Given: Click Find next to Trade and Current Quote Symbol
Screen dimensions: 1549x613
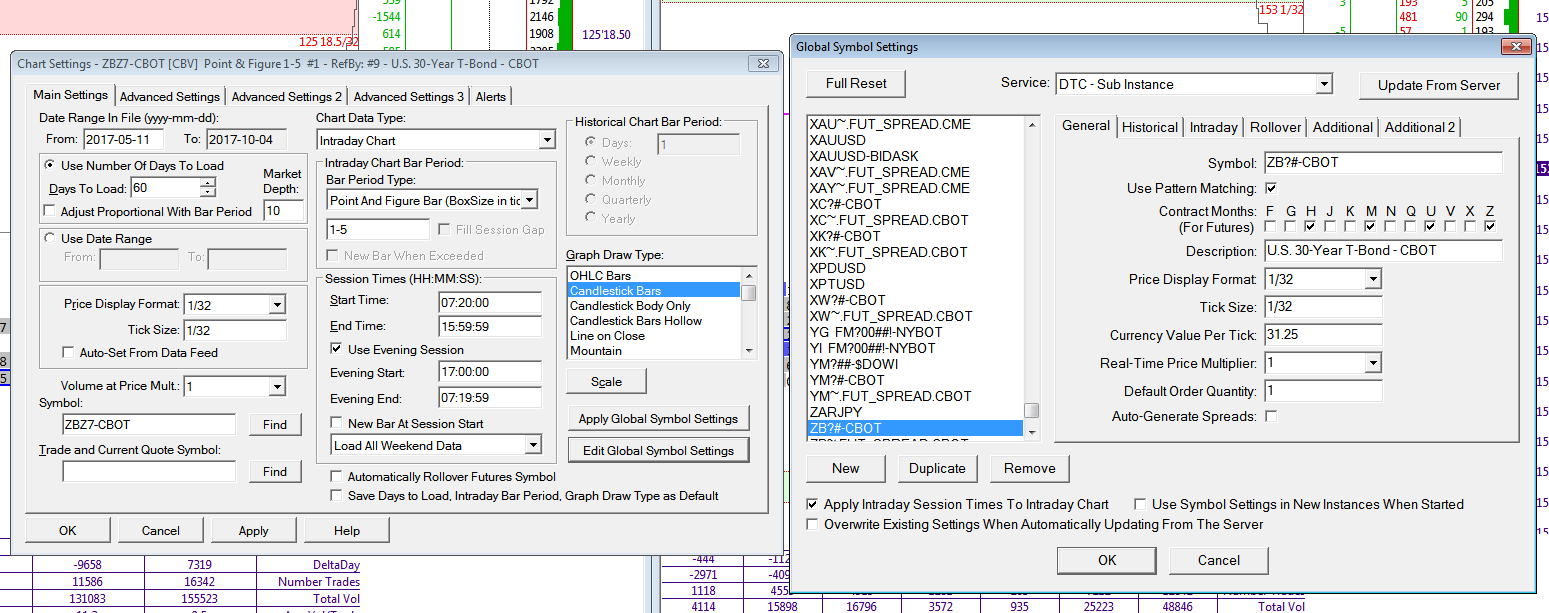Looking at the screenshot, I should pyautogui.click(x=275, y=472).
